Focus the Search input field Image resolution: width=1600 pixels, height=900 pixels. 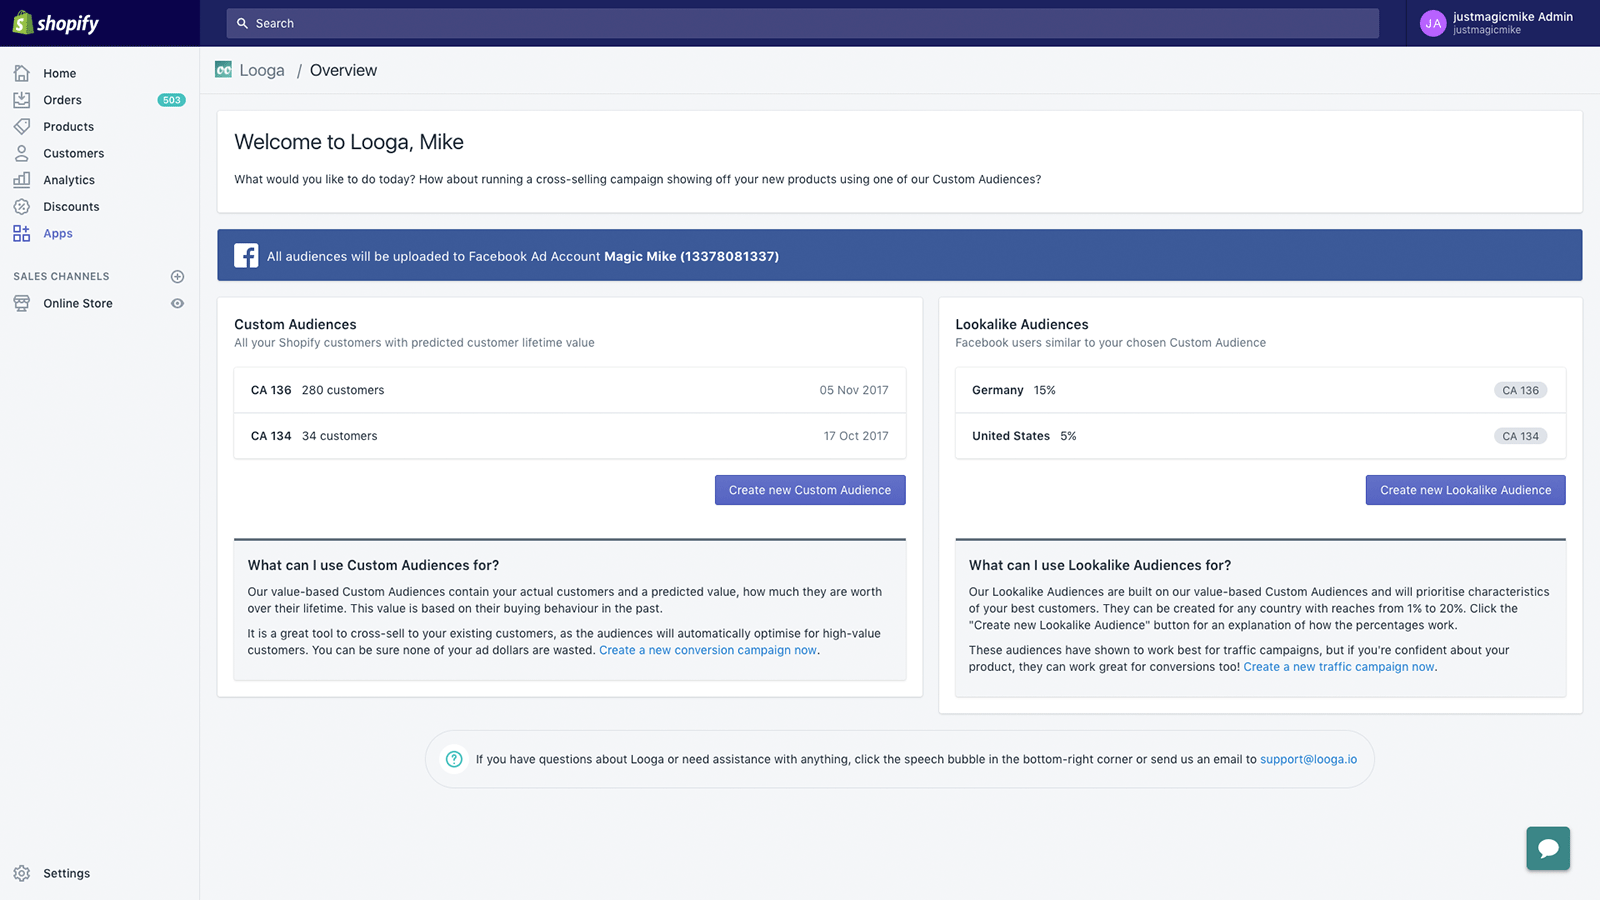pyautogui.click(x=802, y=23)
